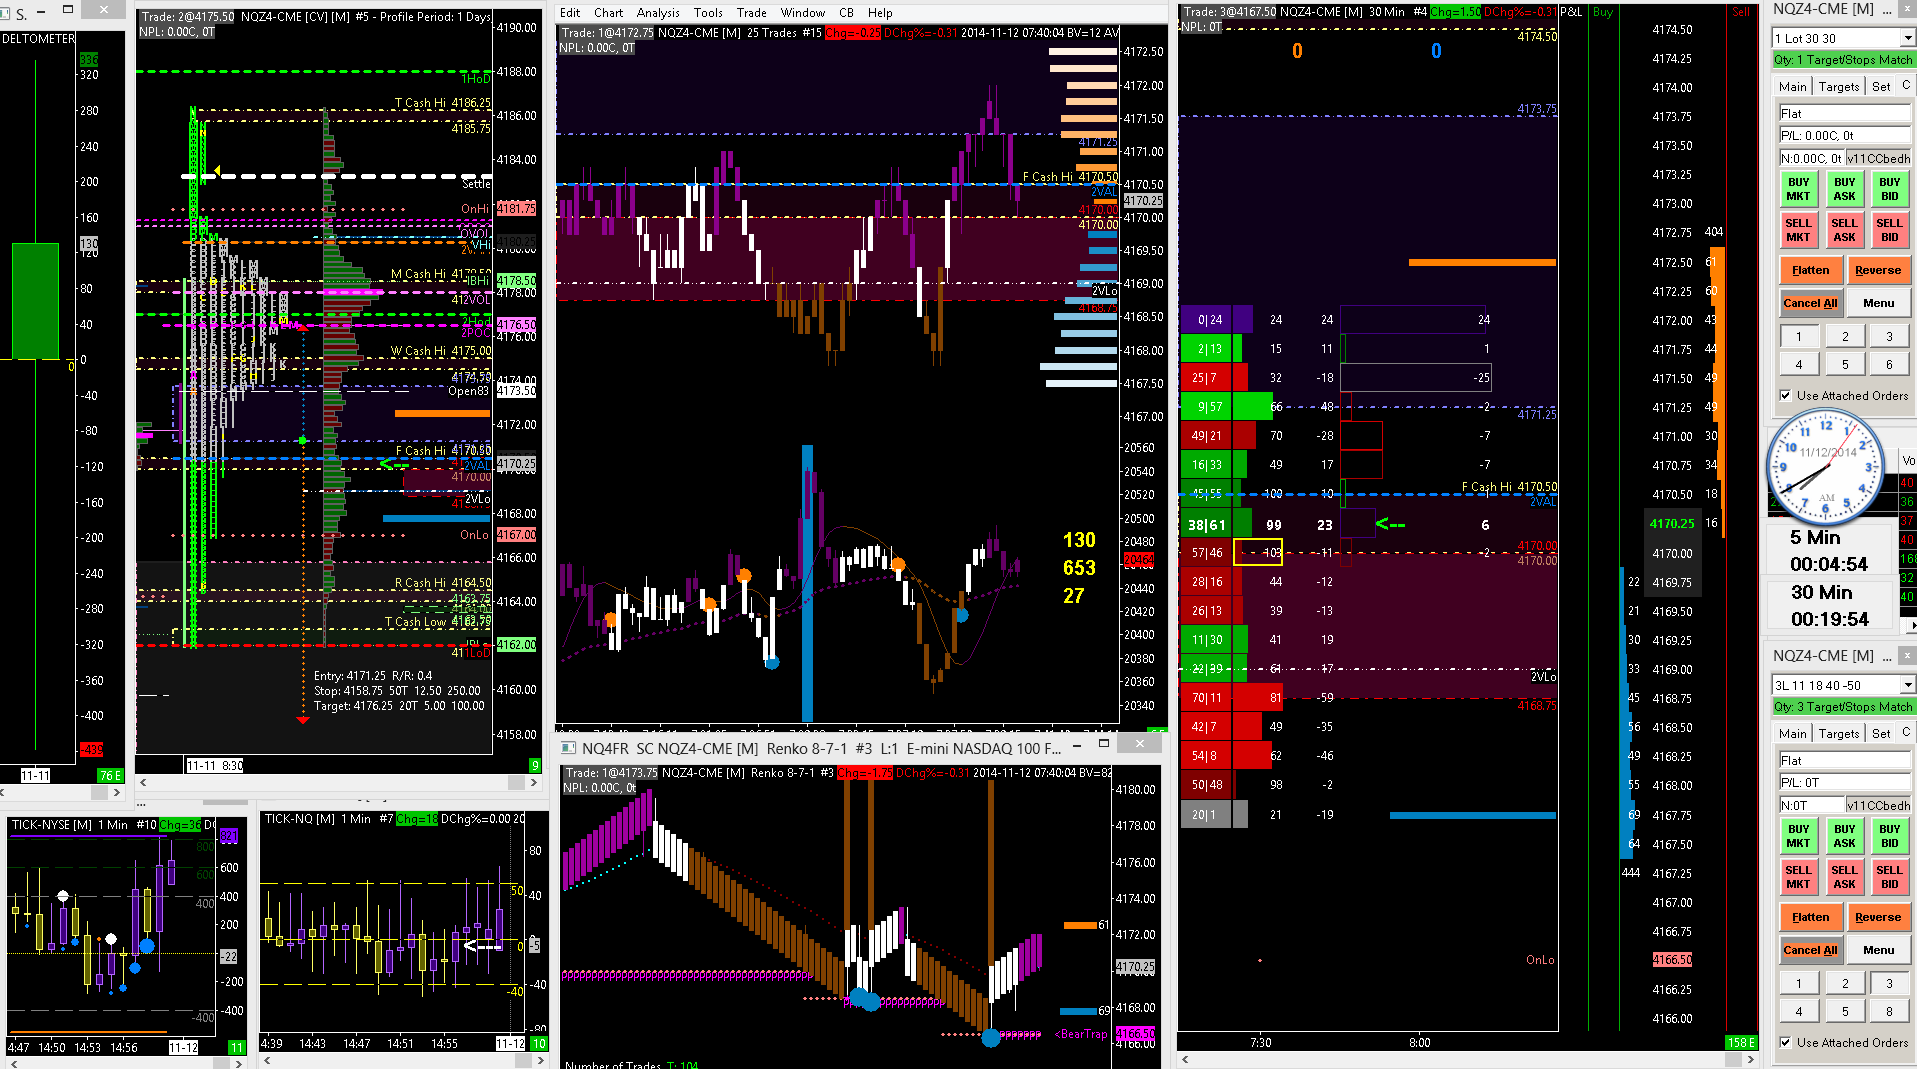
Task: Click BUY MKT in the lower trade window
Action: (x=1798, y=836)
